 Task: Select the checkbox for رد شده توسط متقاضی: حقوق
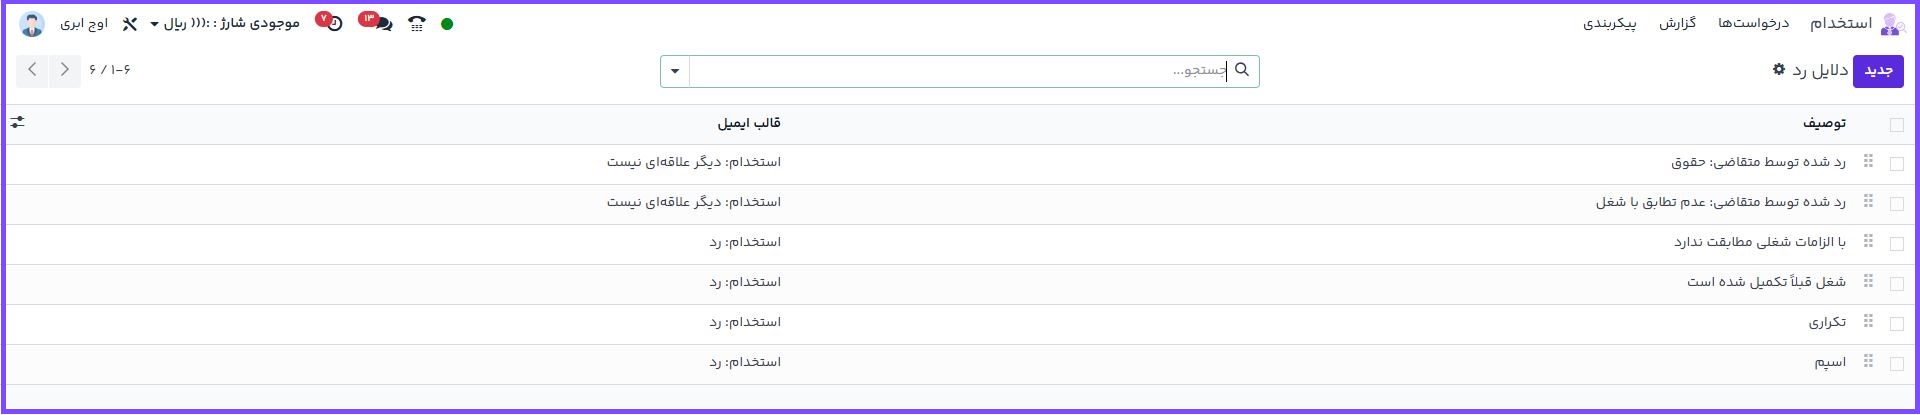pyautogui.click(x=1897, y=163)
